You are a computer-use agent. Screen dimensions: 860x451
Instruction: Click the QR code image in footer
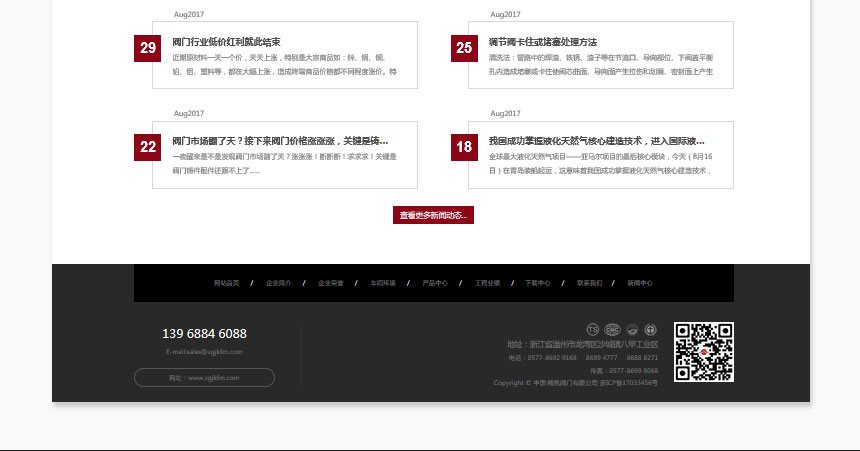[x=704, y=352]
